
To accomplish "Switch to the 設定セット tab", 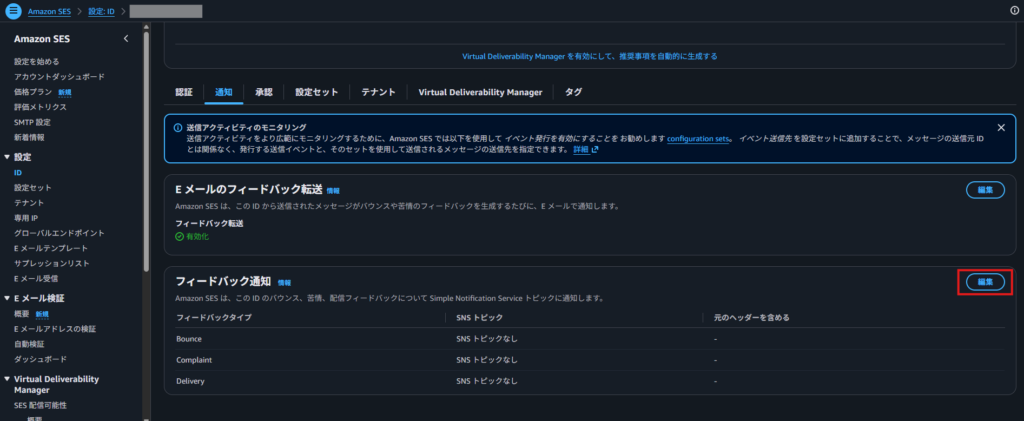I will 317,92.
